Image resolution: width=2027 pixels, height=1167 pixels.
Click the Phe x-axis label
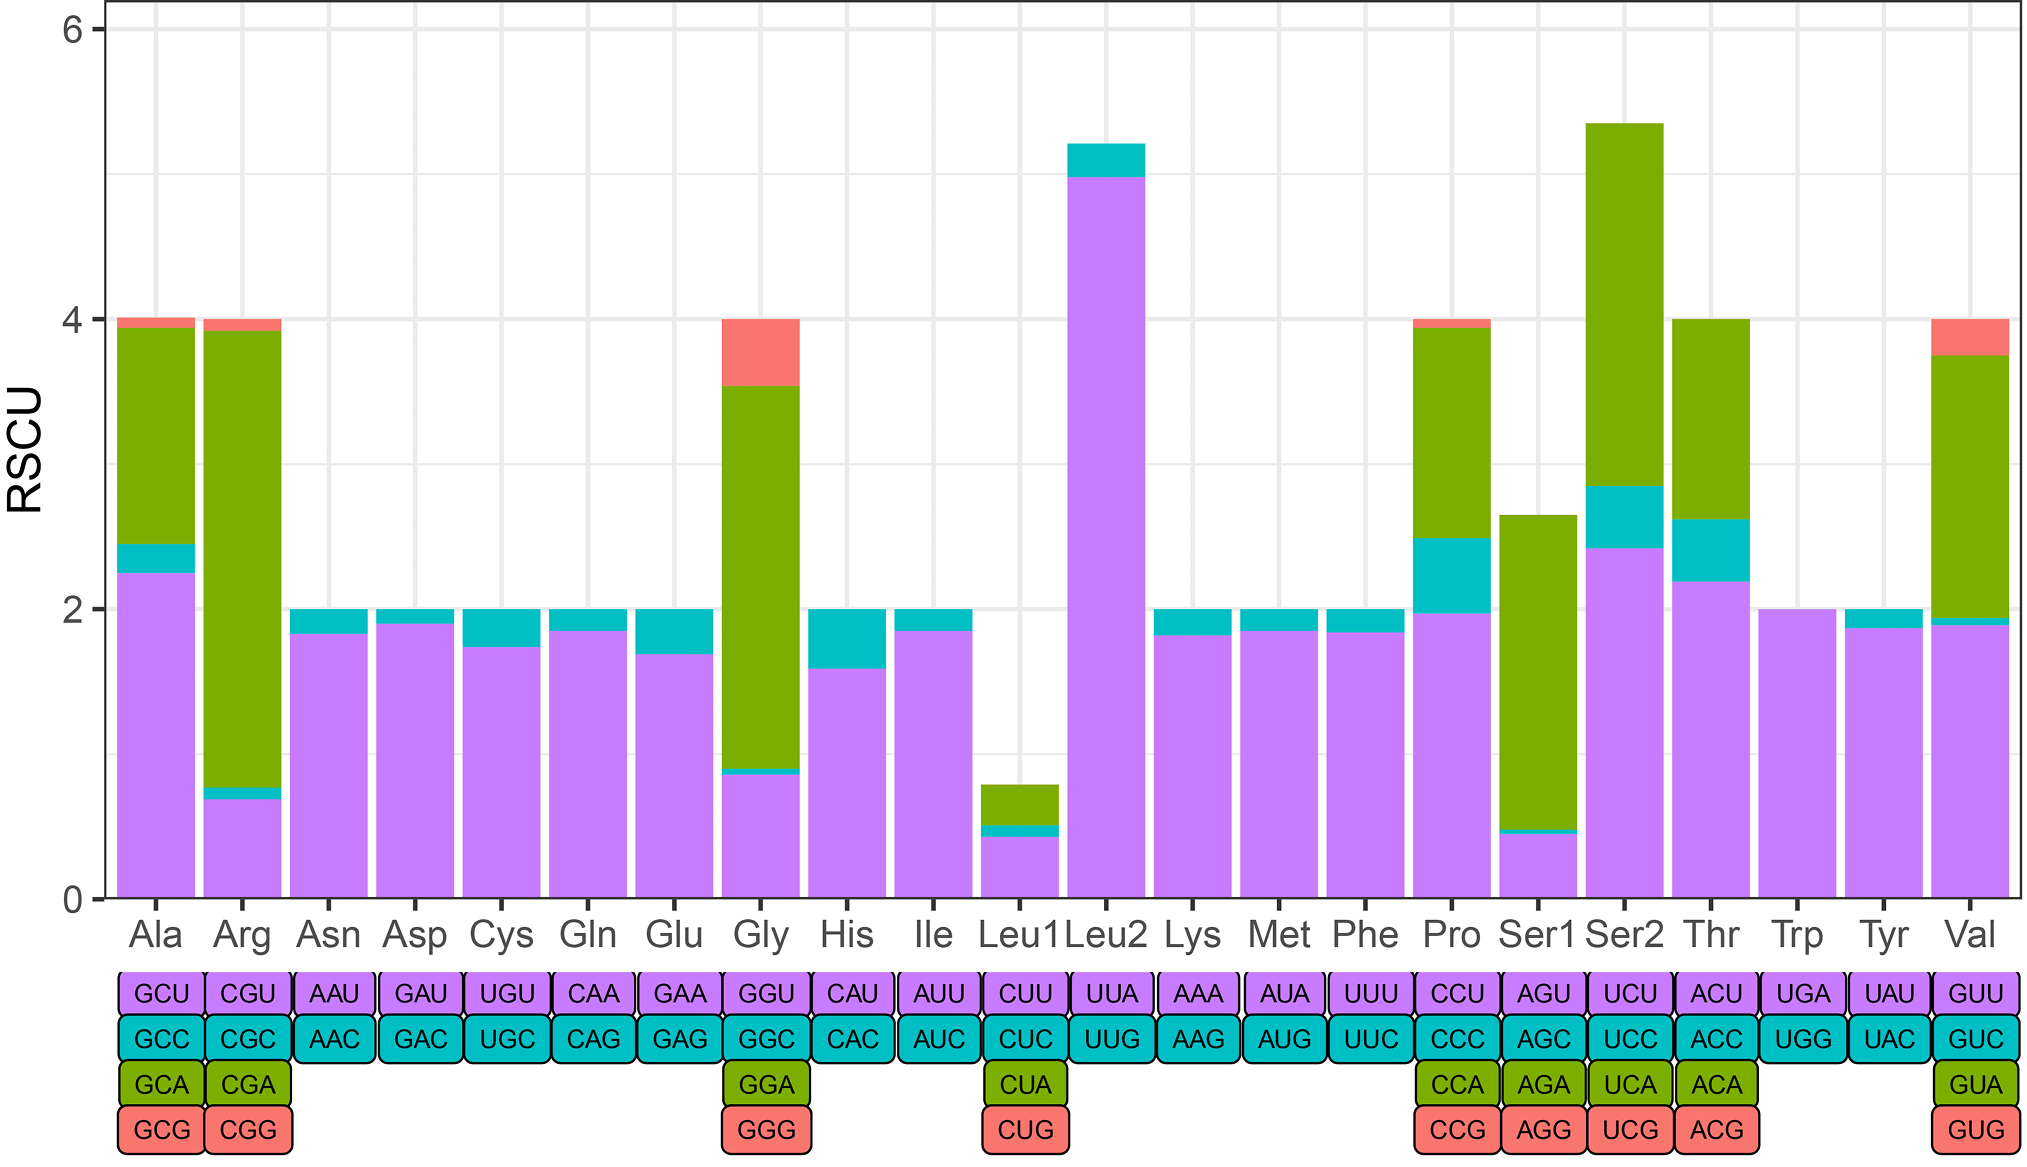[x=1365, y=935]
